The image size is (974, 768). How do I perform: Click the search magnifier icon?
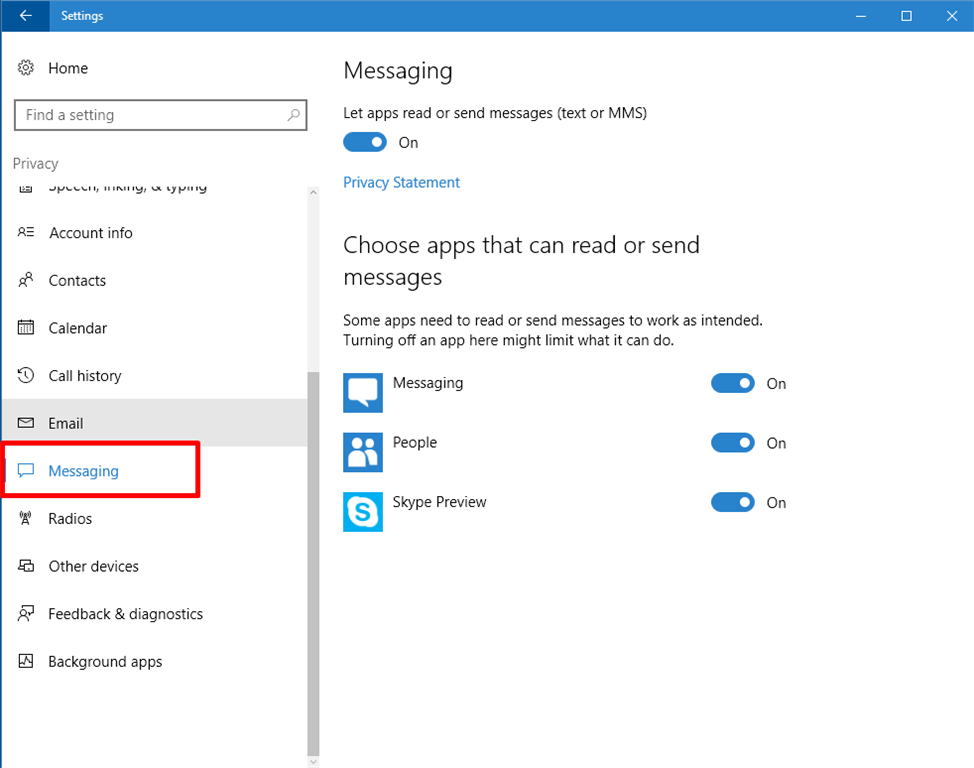click(x=293, y=115)
